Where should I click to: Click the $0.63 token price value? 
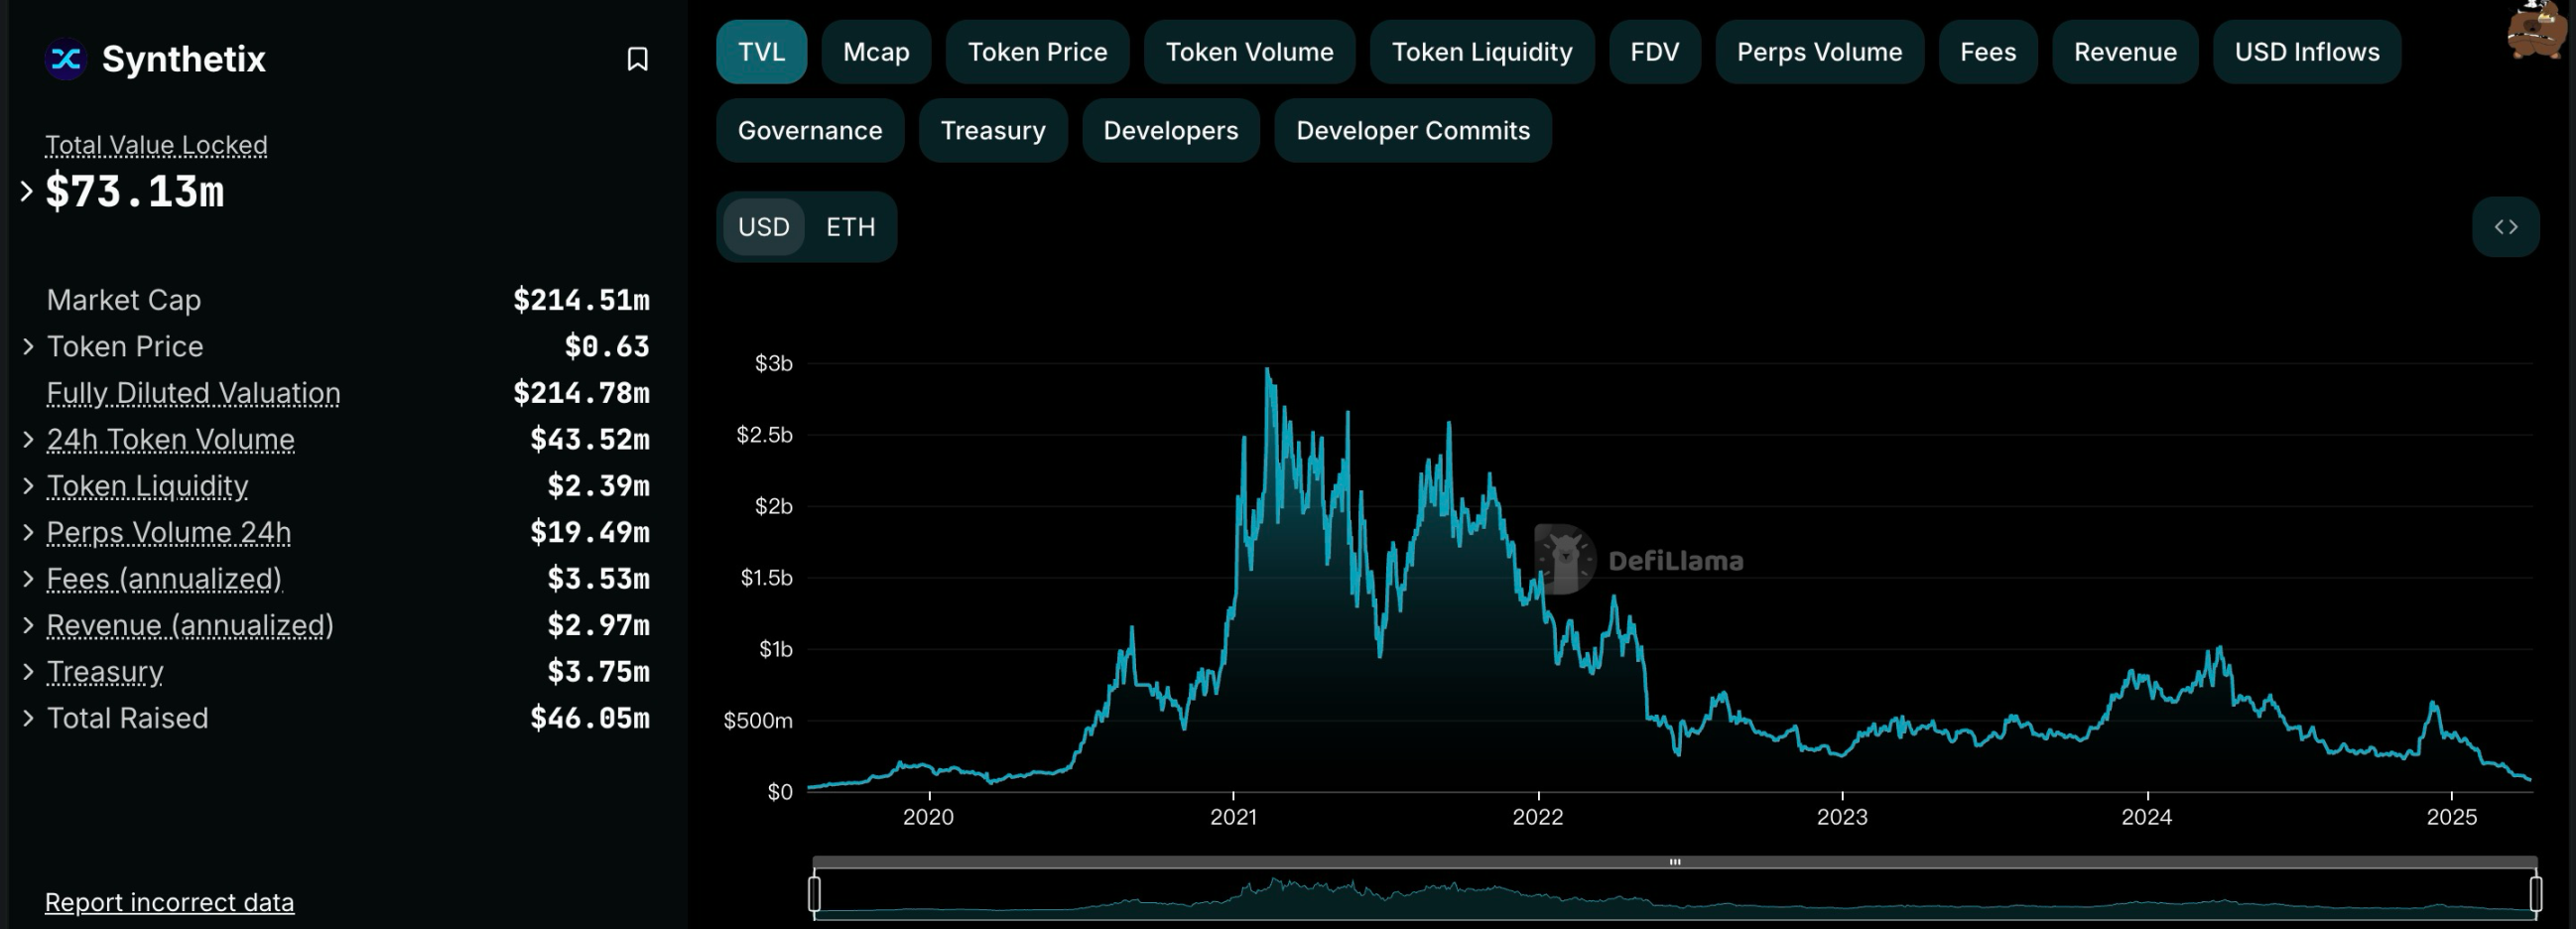click(607, 347)
